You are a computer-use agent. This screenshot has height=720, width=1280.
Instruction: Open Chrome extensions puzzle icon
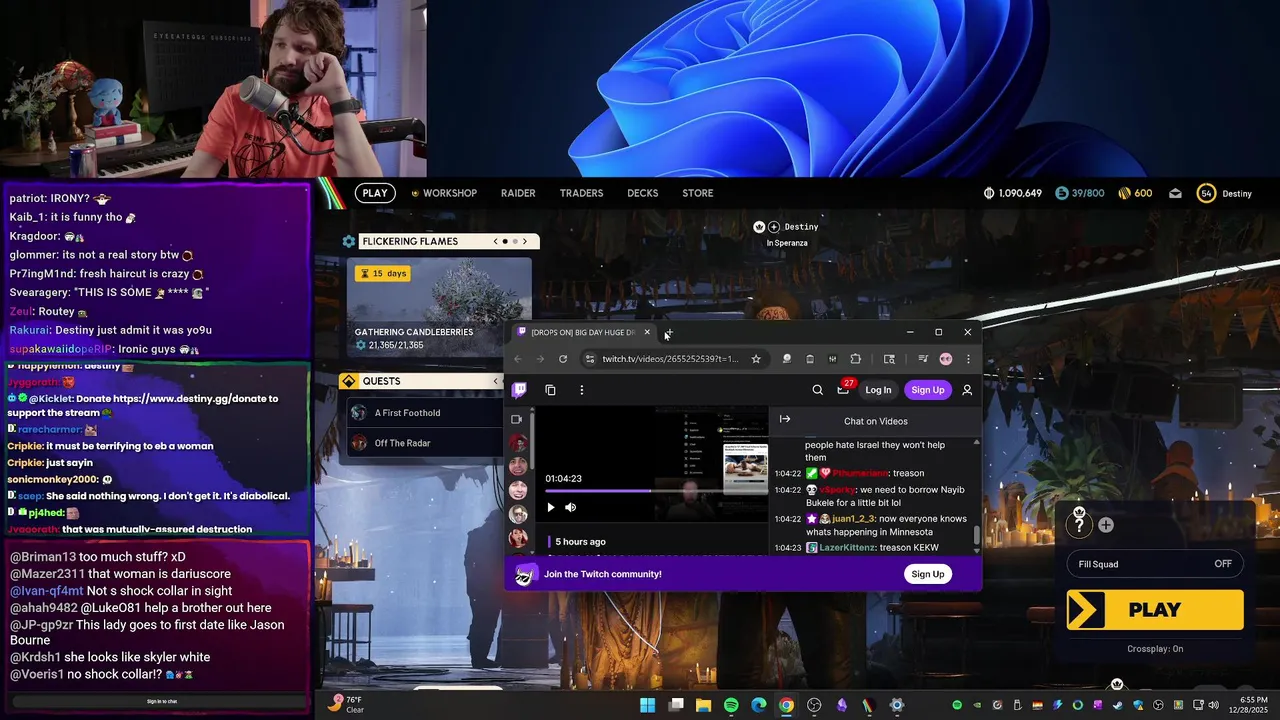click(856, 359)
